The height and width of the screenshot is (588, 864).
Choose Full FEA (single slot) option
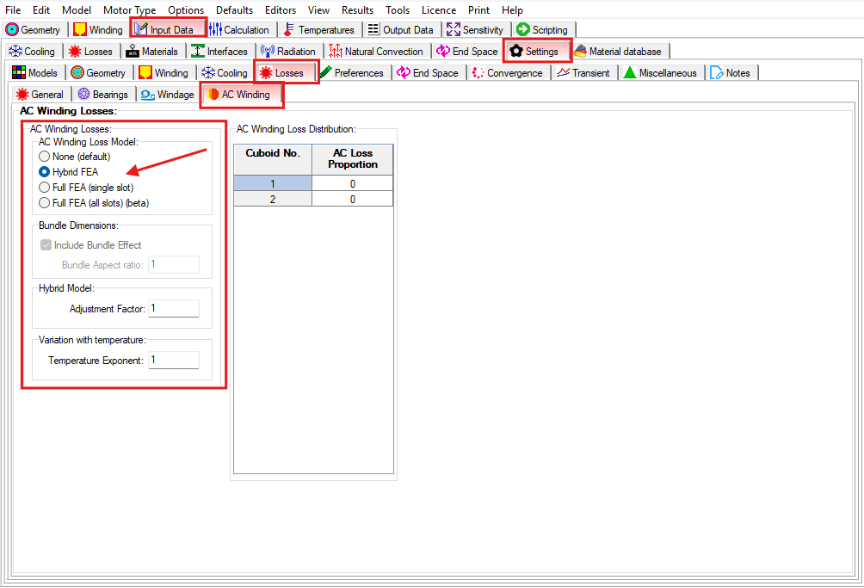pos(44,187)
